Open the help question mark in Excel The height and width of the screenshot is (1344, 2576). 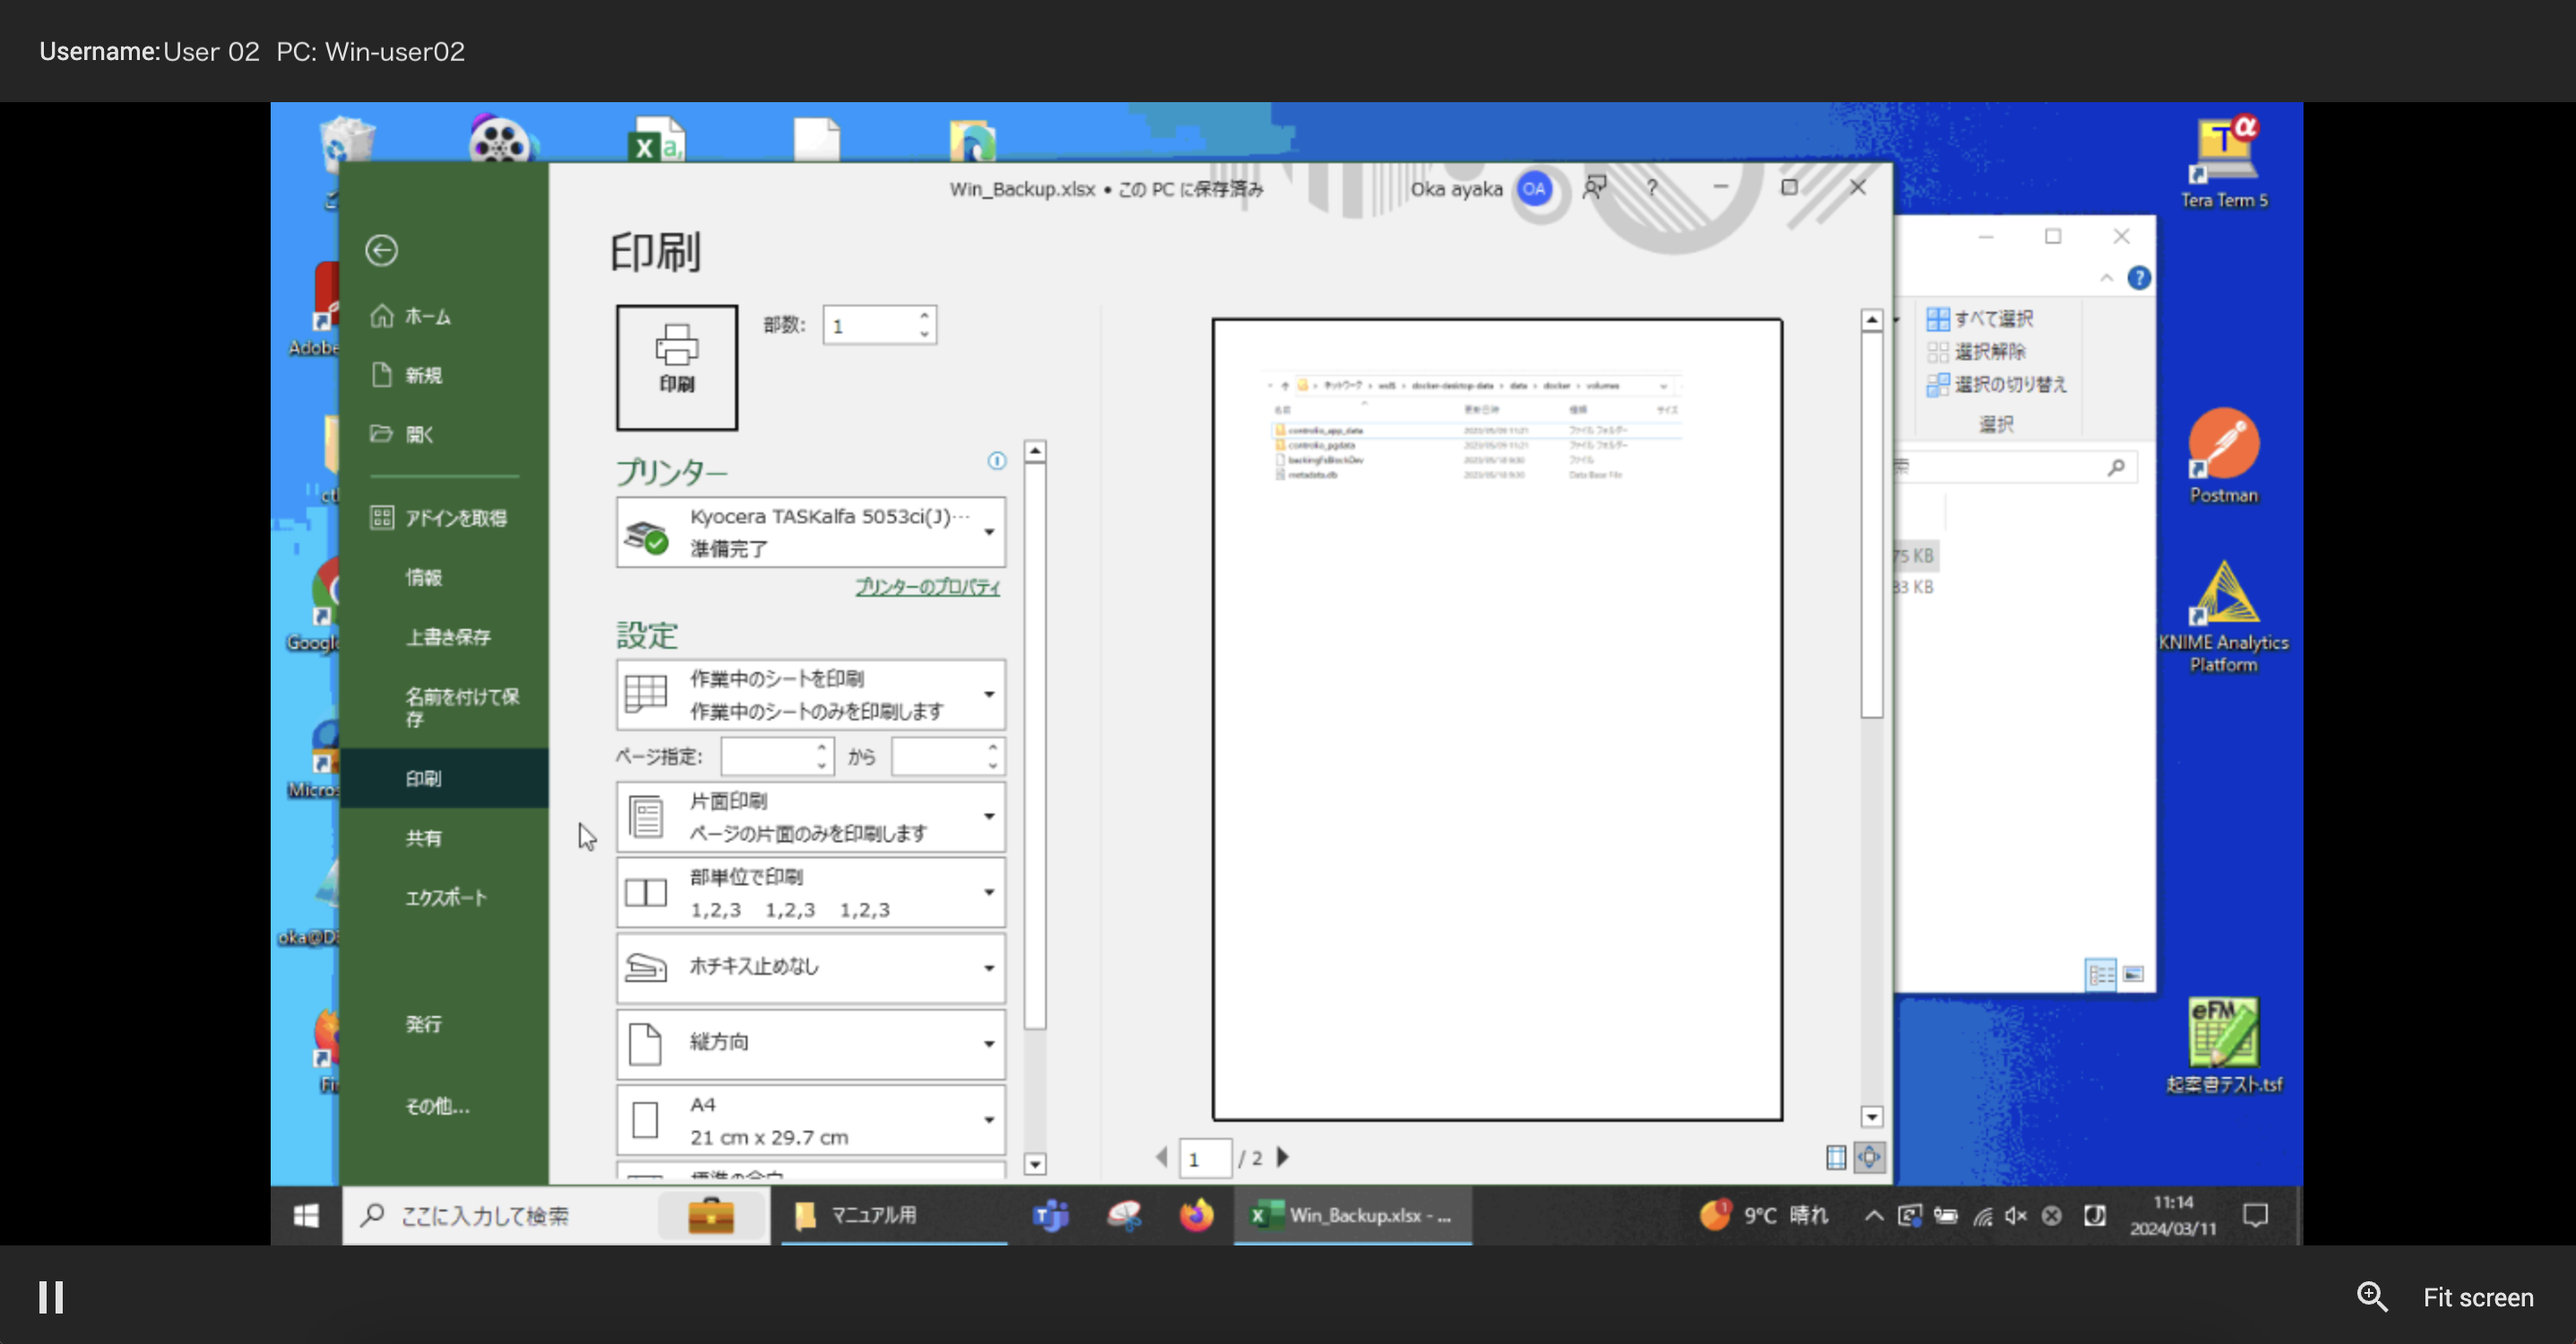[1652, 187]
